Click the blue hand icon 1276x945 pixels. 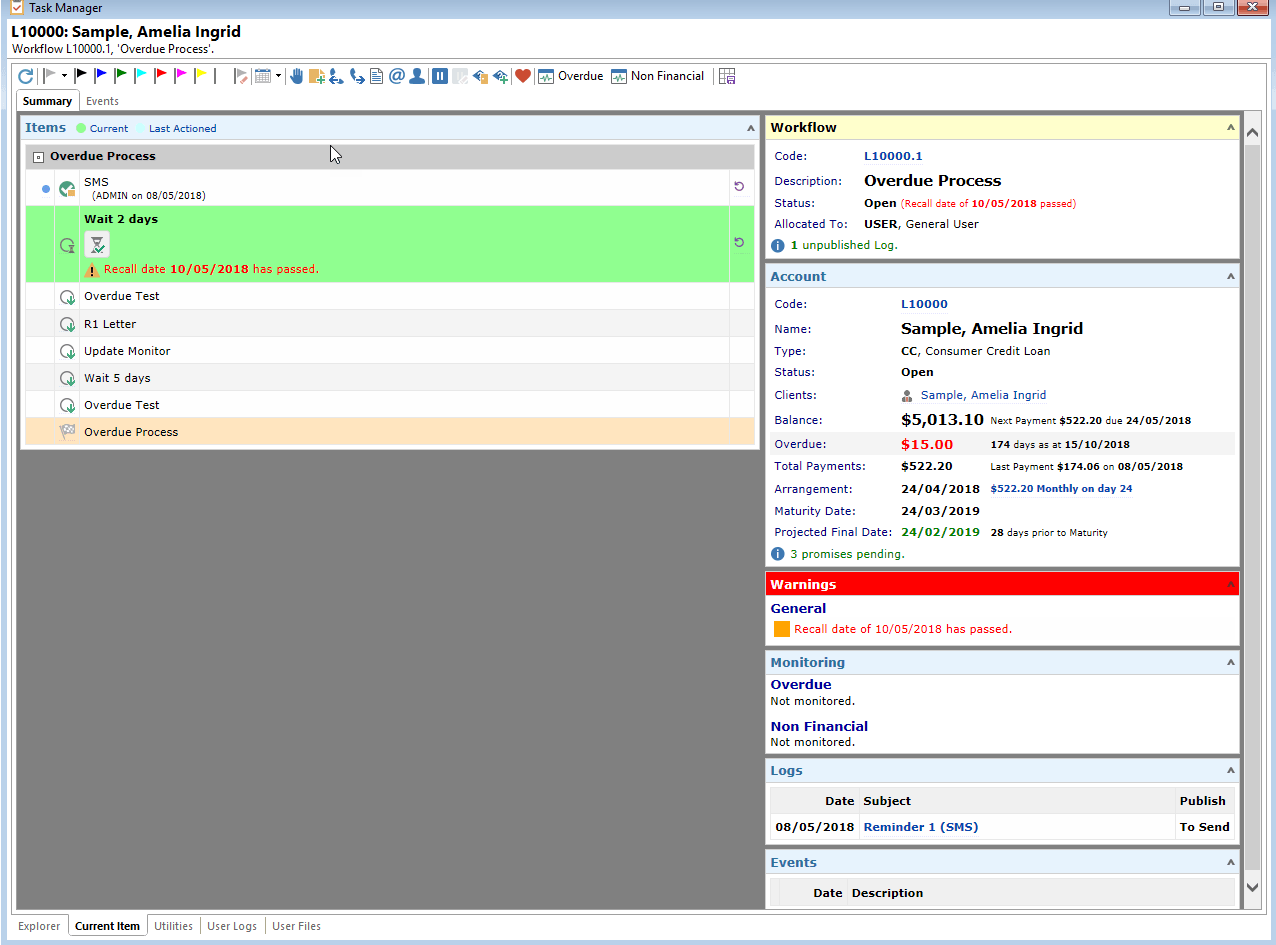point(296,76)
